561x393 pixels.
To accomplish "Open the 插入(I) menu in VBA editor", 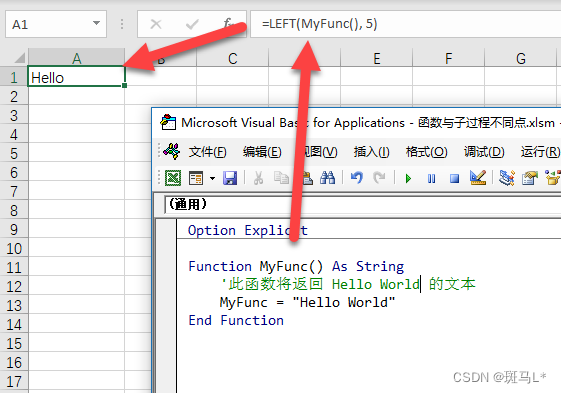I will (371, 151).
